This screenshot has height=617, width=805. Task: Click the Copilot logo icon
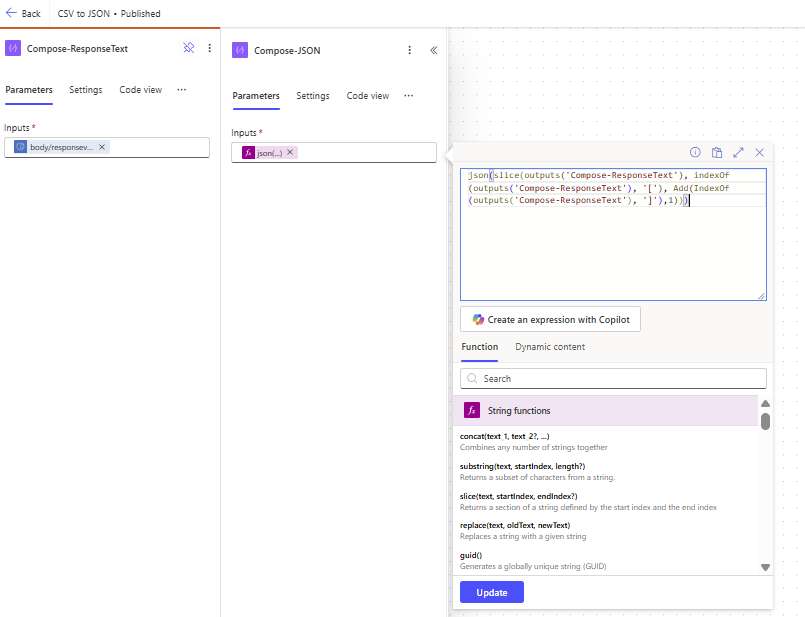click(478, 319)
